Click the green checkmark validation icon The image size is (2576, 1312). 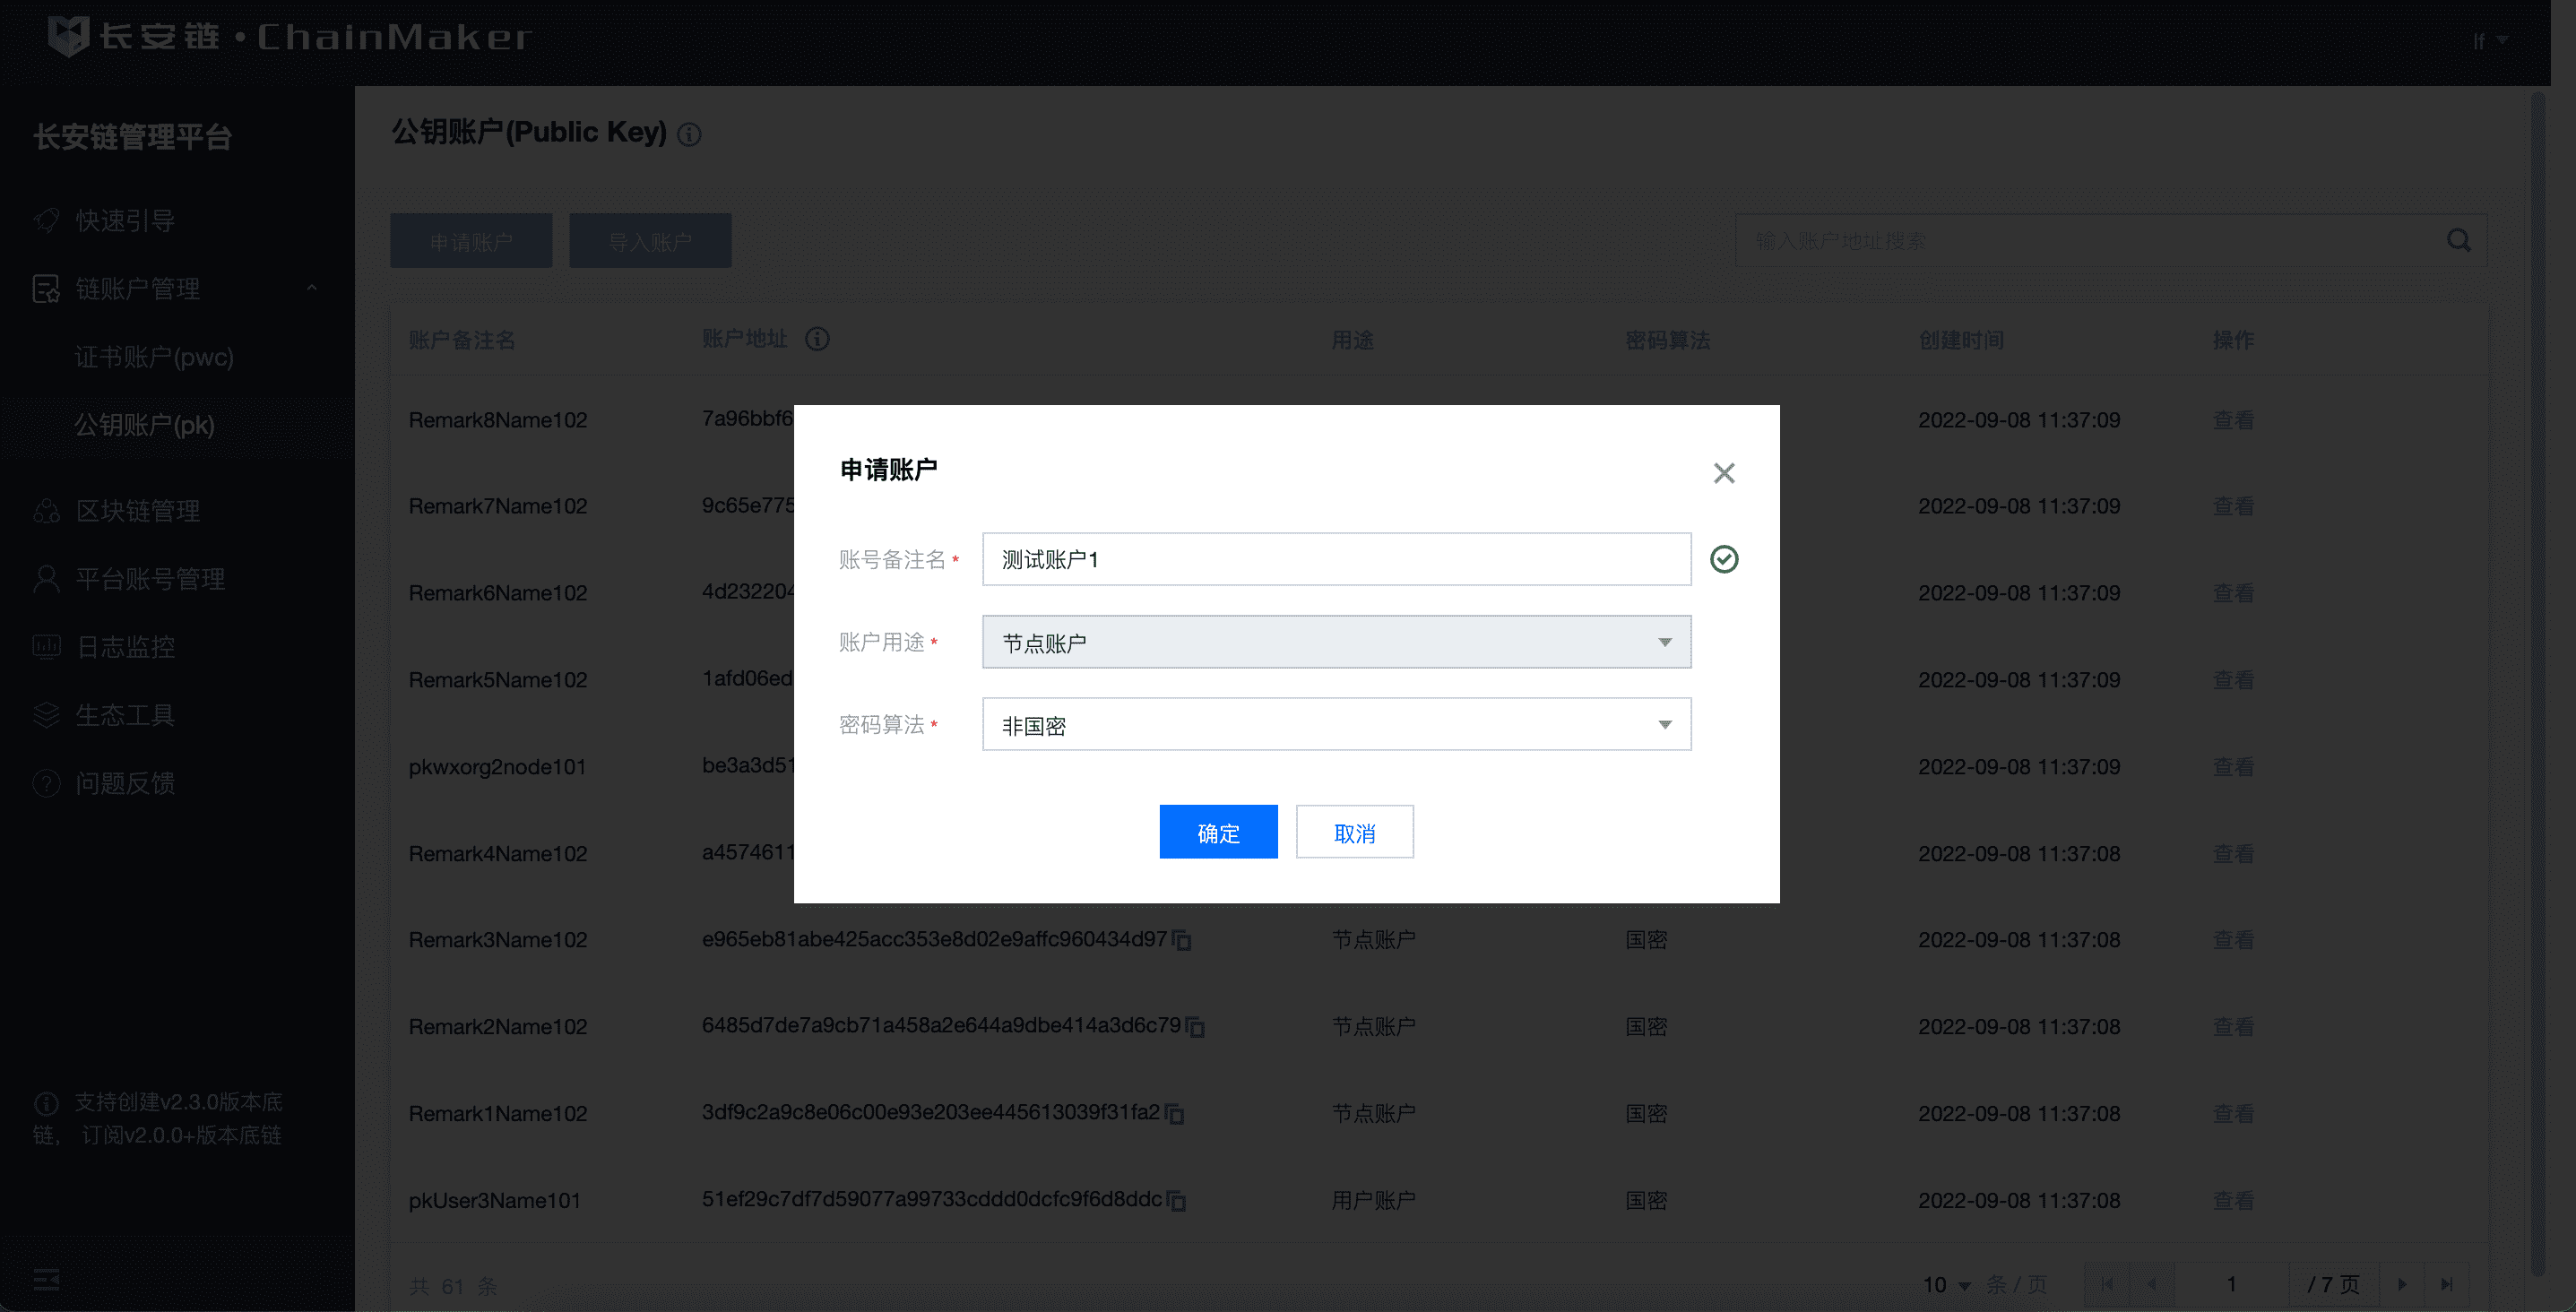pyautogui.click(x=1723, y=559)
